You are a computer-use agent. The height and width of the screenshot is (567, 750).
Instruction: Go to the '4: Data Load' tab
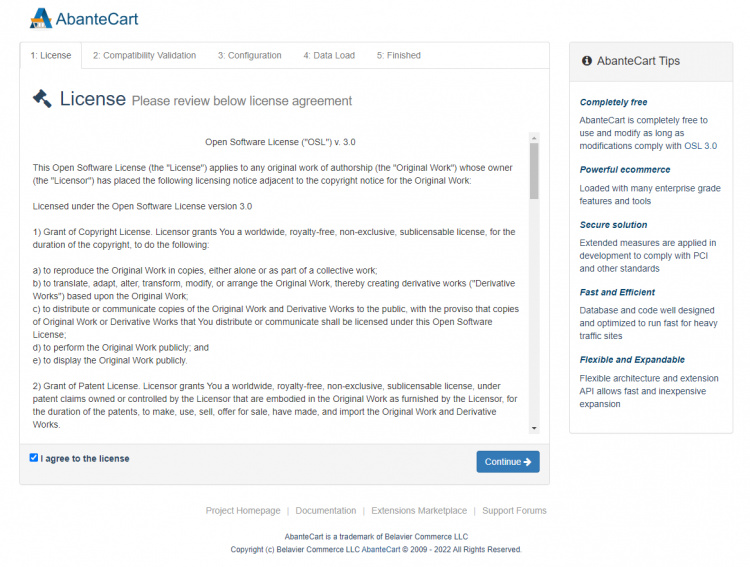329,56
